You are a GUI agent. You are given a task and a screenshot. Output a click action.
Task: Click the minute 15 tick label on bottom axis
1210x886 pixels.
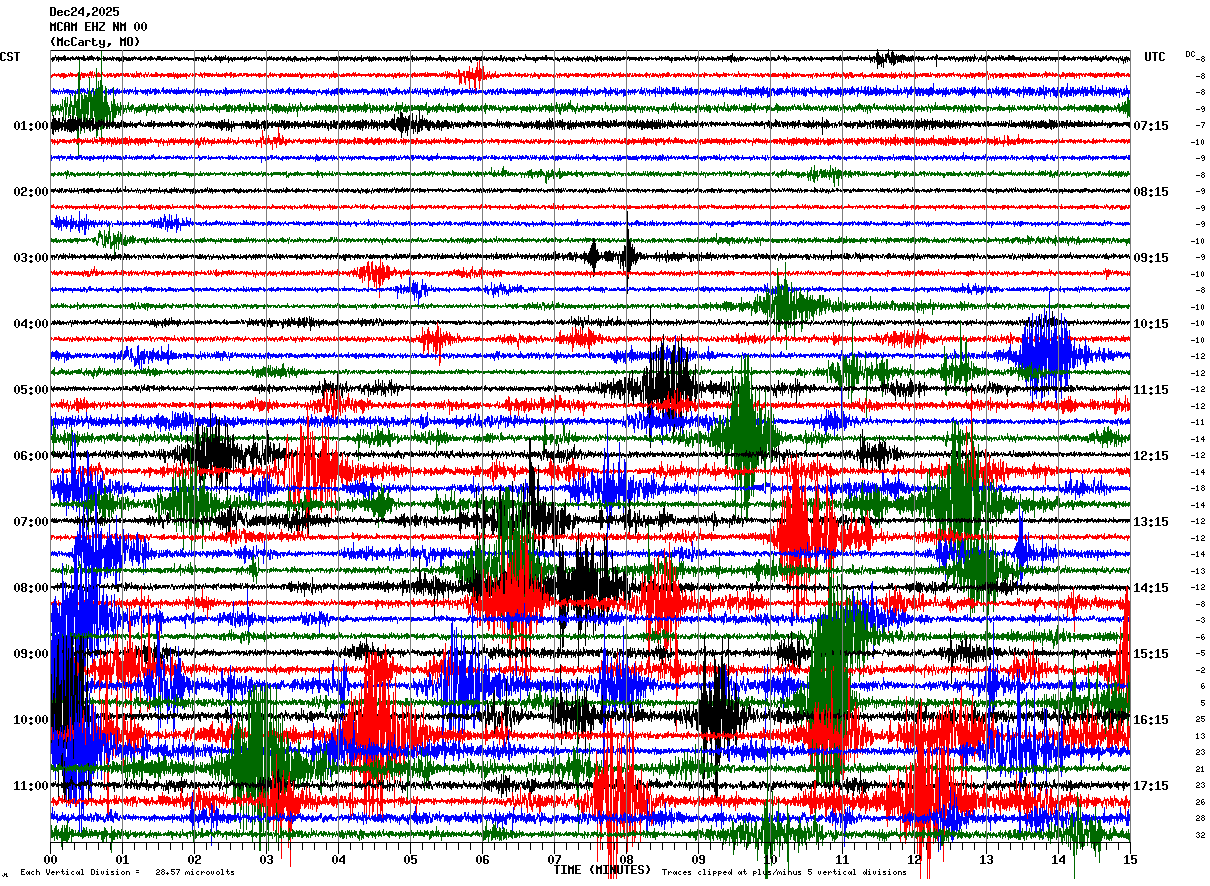1130,859
